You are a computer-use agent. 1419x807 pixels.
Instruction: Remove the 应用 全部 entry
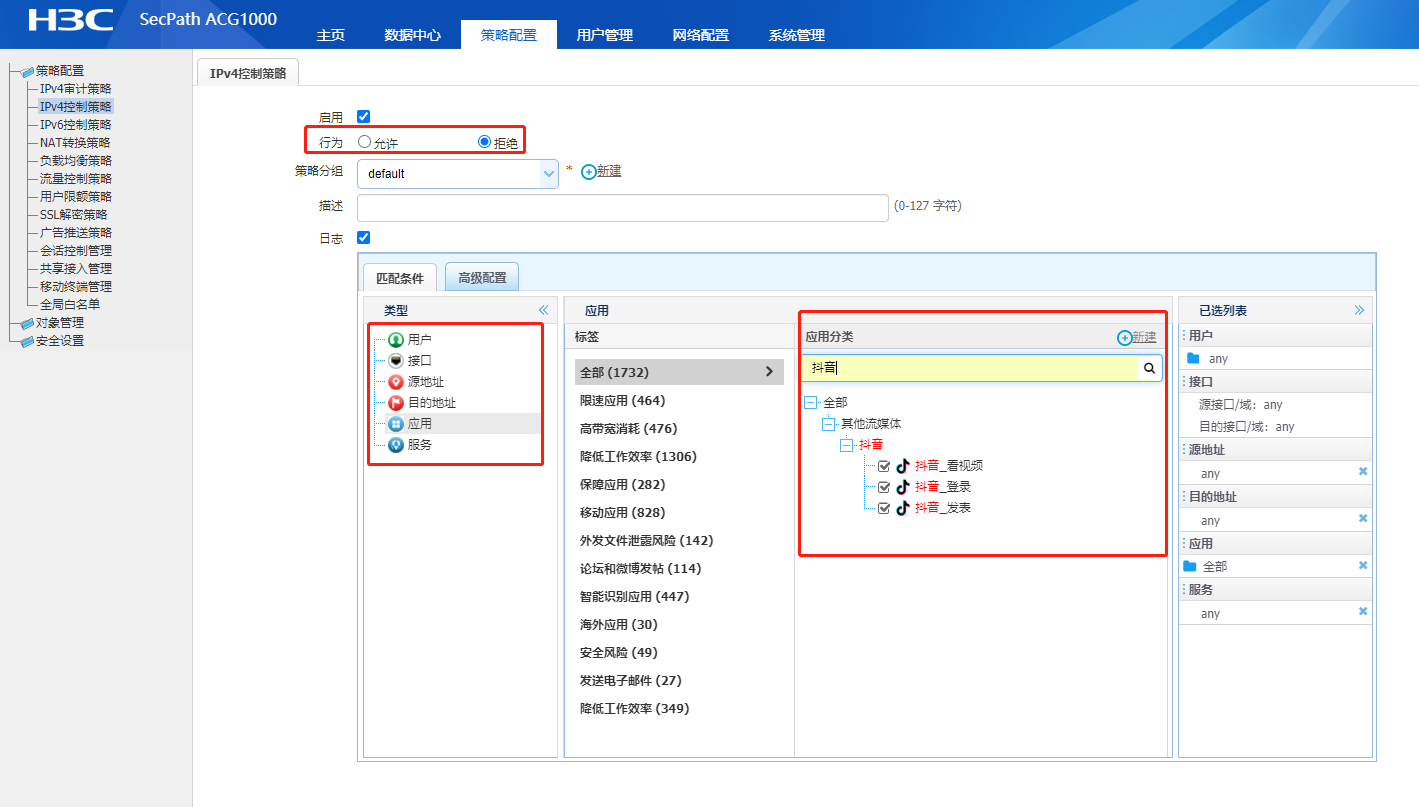(x=1362, y=565)
